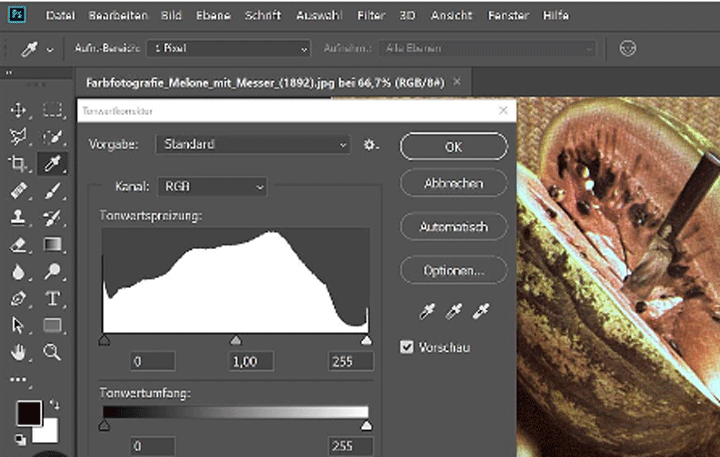720x457 pixels.
Task: Open the Ansicht menu
Action: click(451, 16)
